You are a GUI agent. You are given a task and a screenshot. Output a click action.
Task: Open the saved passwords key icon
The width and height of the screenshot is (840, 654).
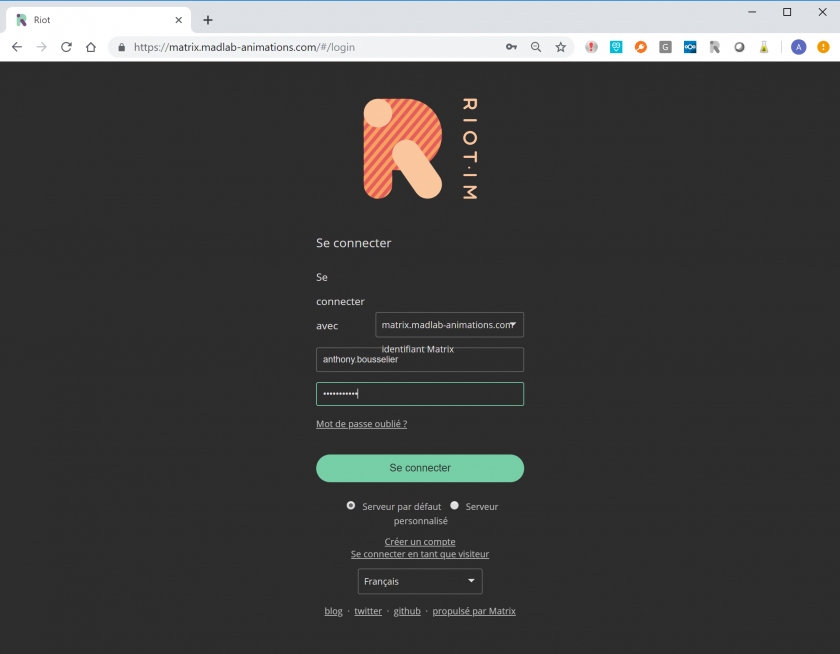coord(511,47)
